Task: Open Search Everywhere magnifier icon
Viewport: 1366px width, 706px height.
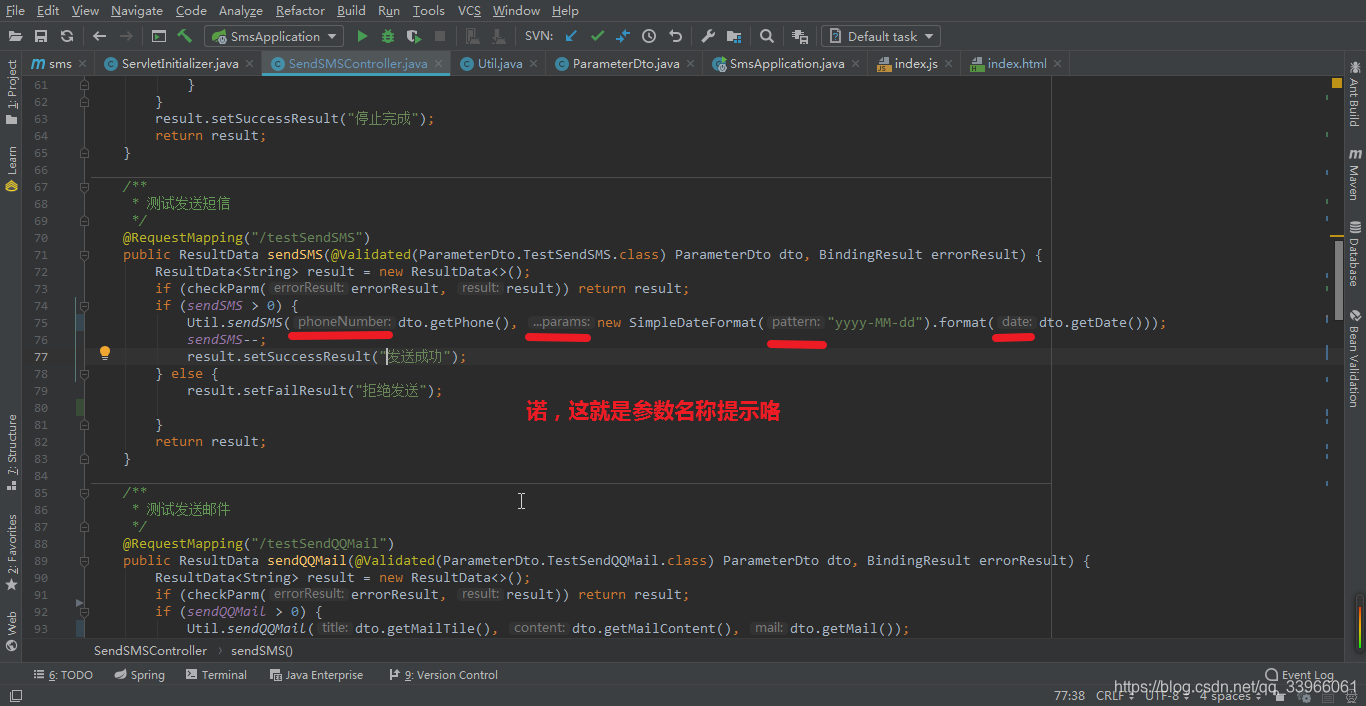Action: click(767, 36)
